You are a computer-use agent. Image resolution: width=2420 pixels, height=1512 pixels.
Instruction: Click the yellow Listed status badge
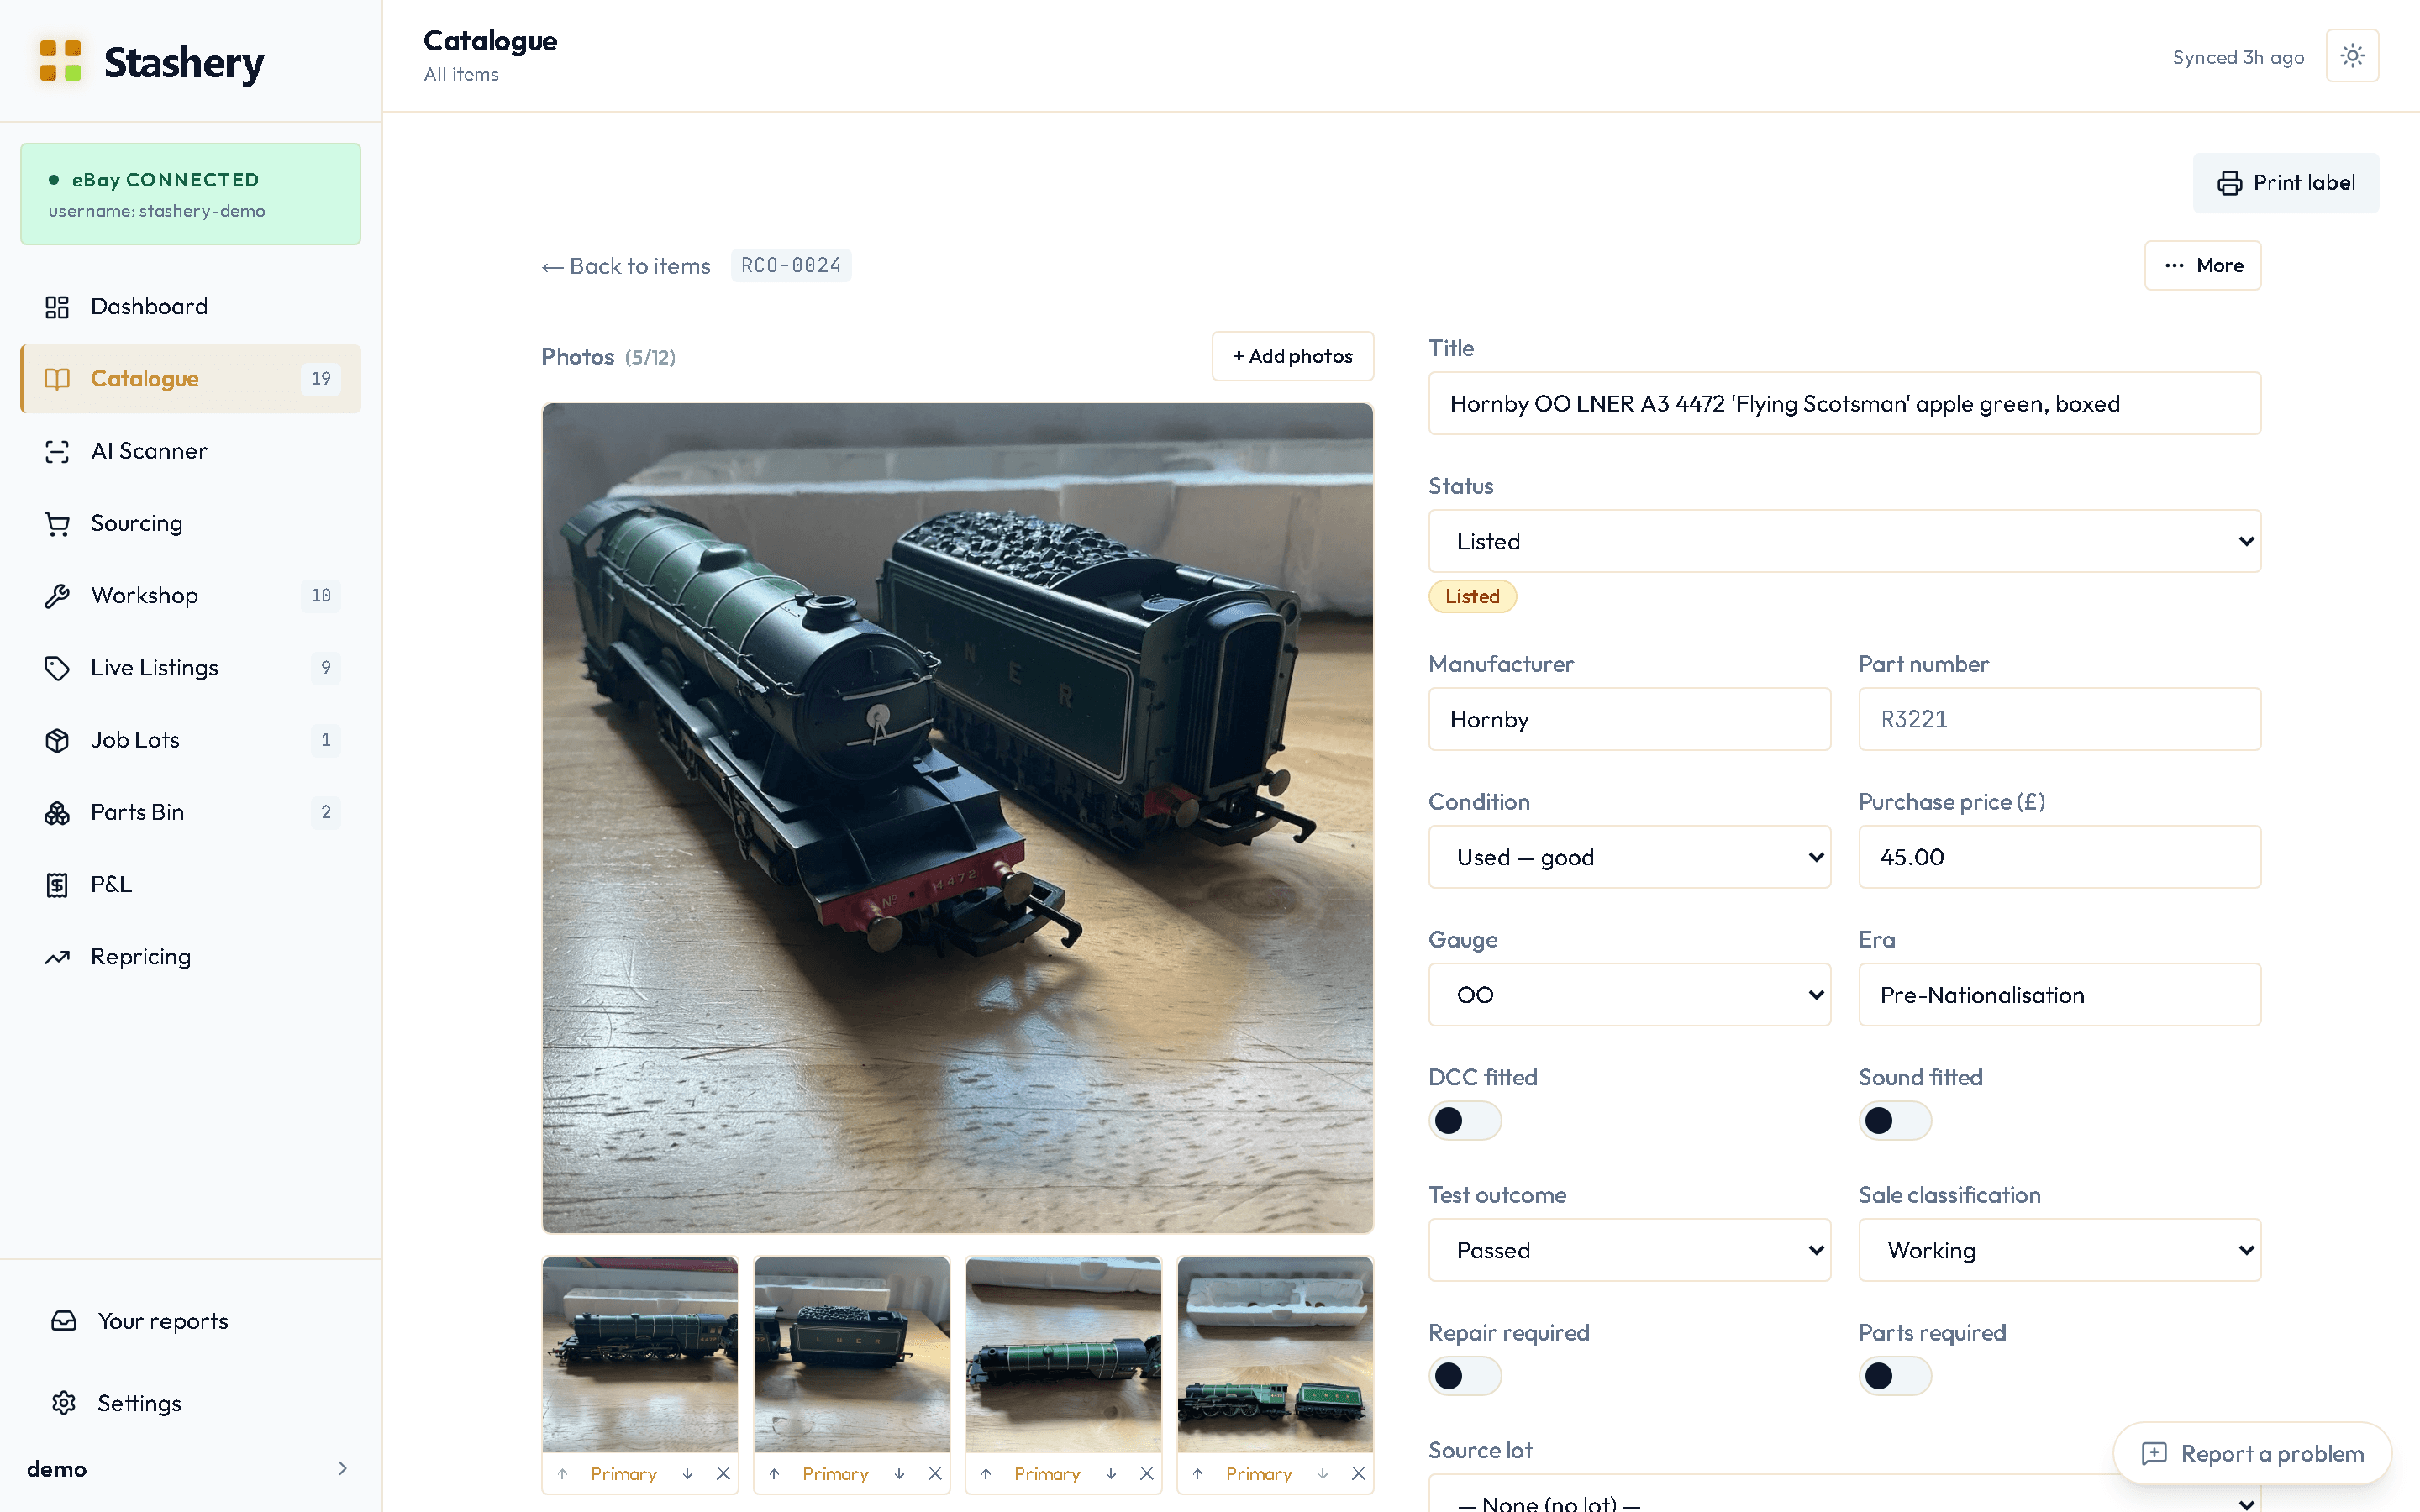pos(1472,596)
